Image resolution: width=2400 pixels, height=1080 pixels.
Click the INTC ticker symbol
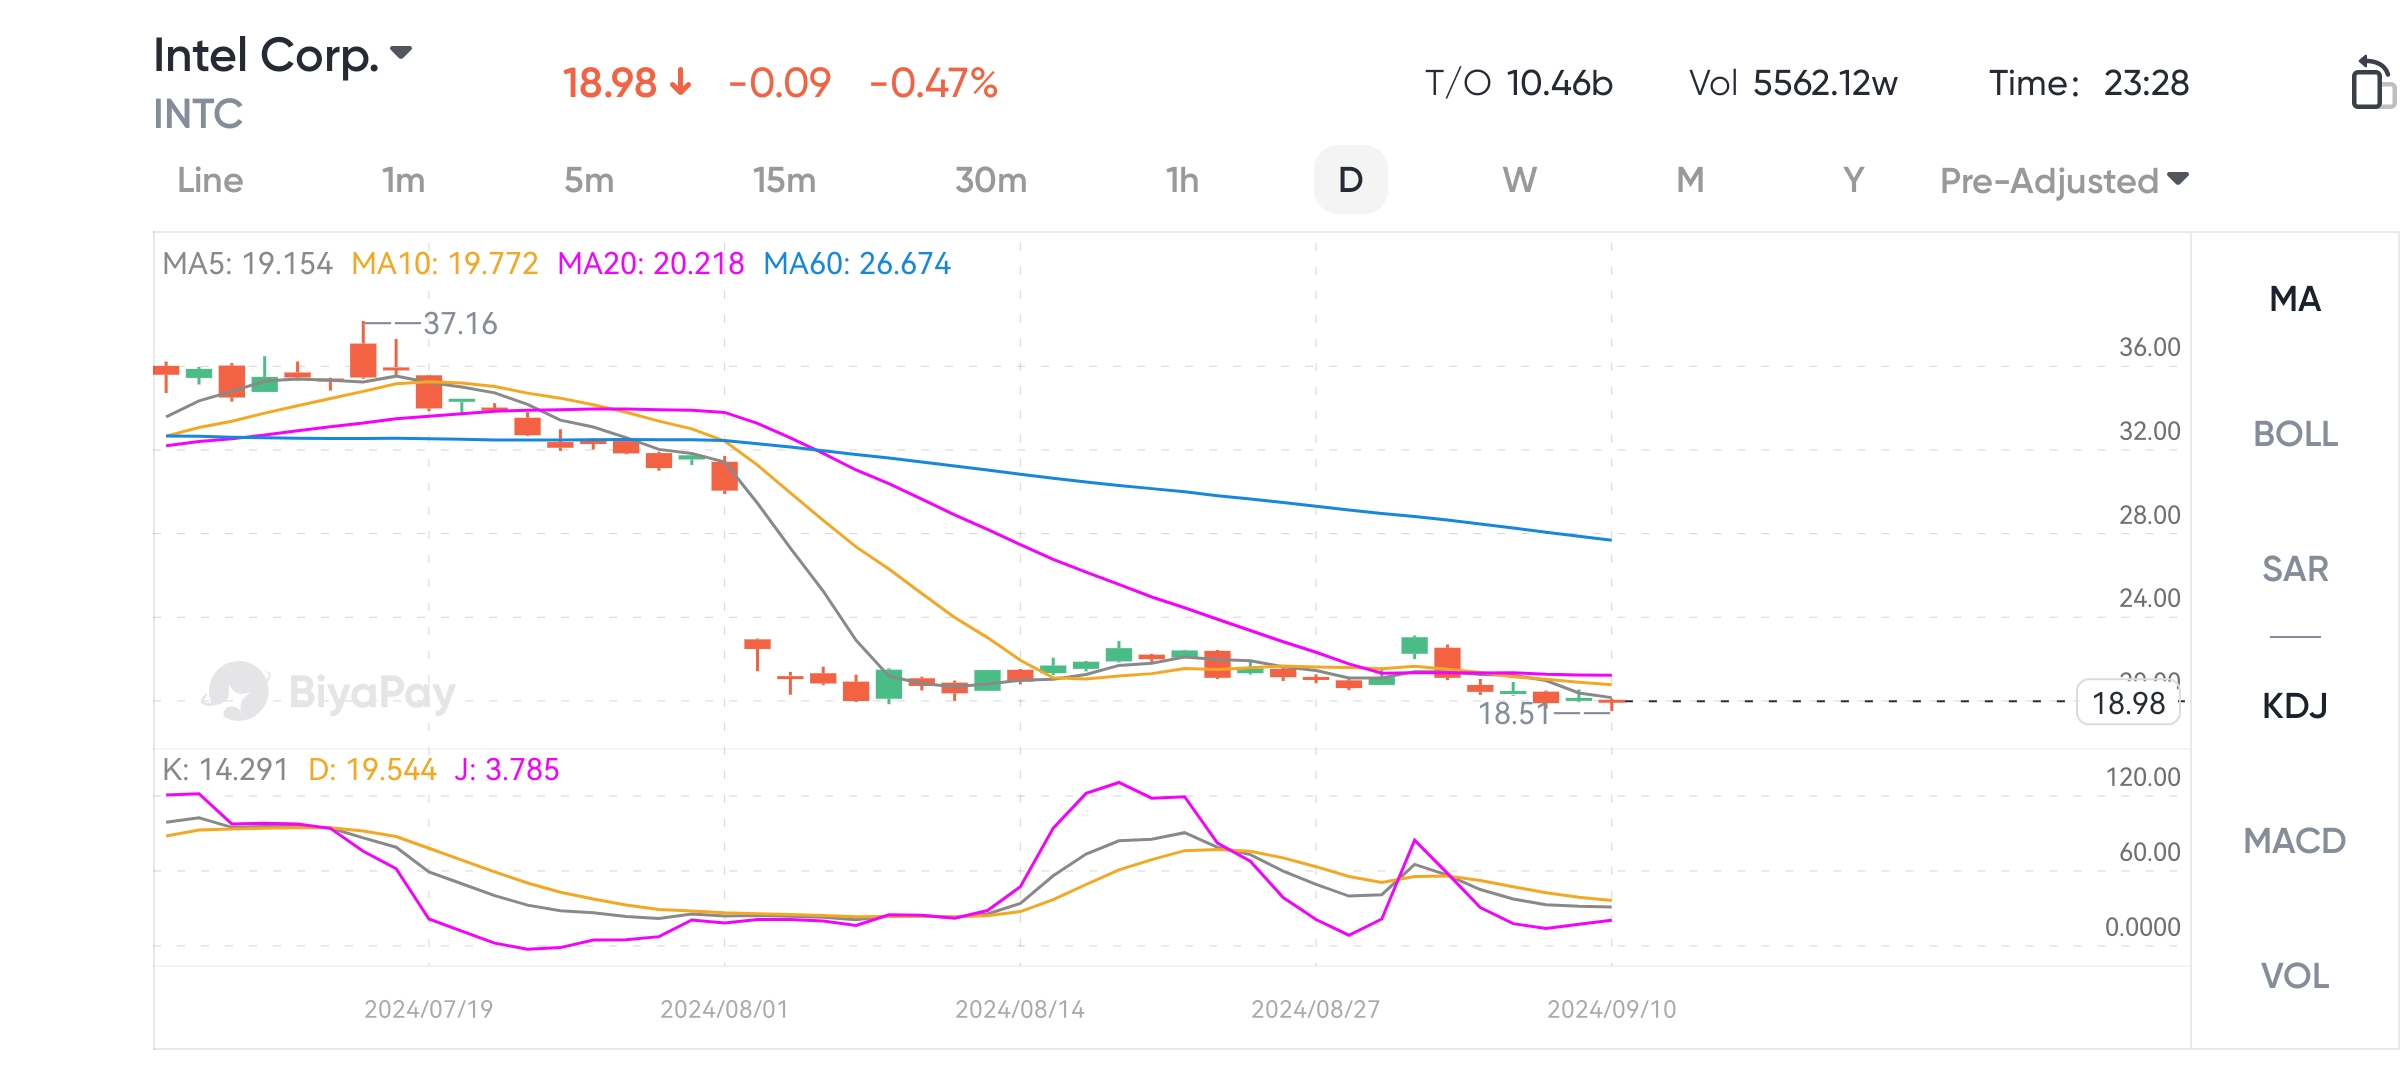pyautogui.click(x=198, y=114)
